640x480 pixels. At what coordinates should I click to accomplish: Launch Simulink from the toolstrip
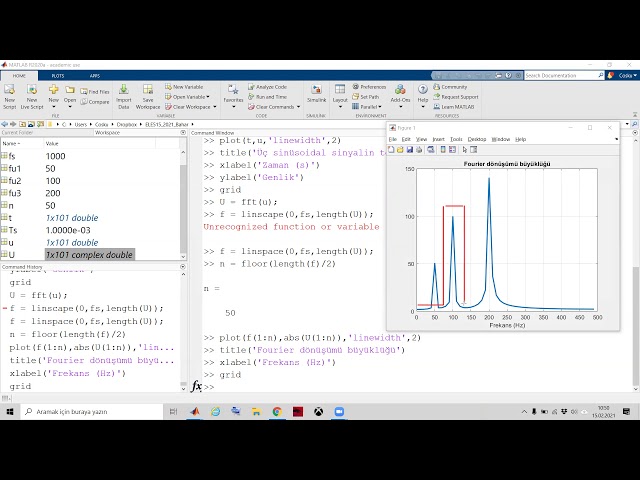pyautogui.click(x=316, y=94)
